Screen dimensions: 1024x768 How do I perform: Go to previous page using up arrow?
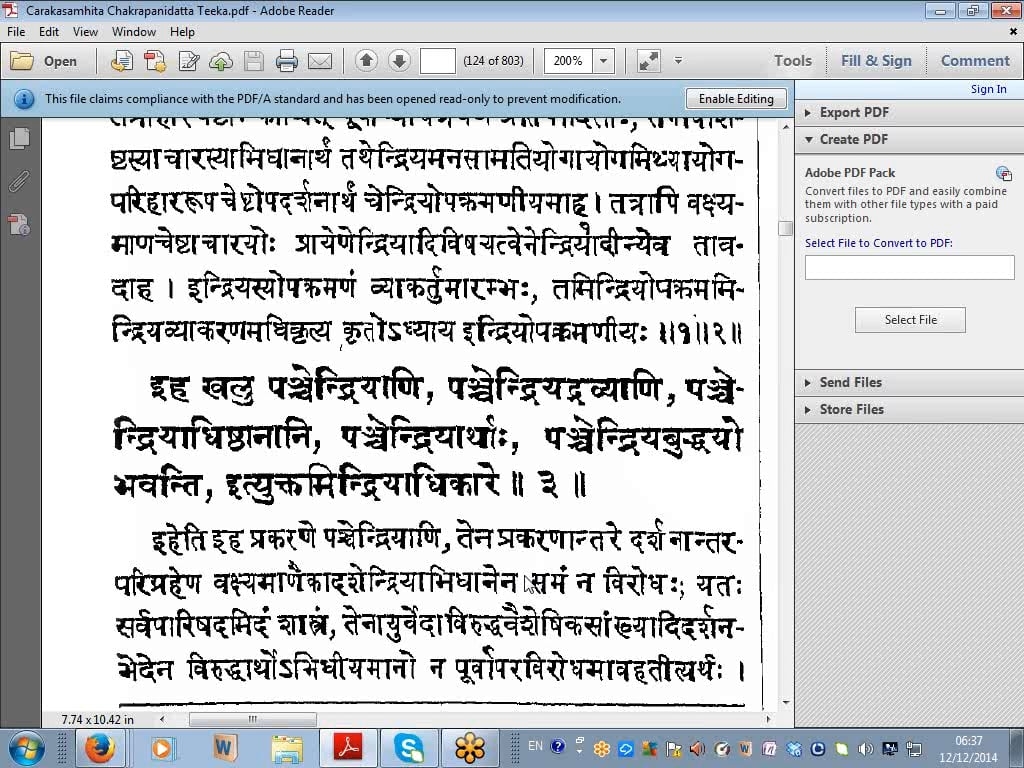click(366, 61)
